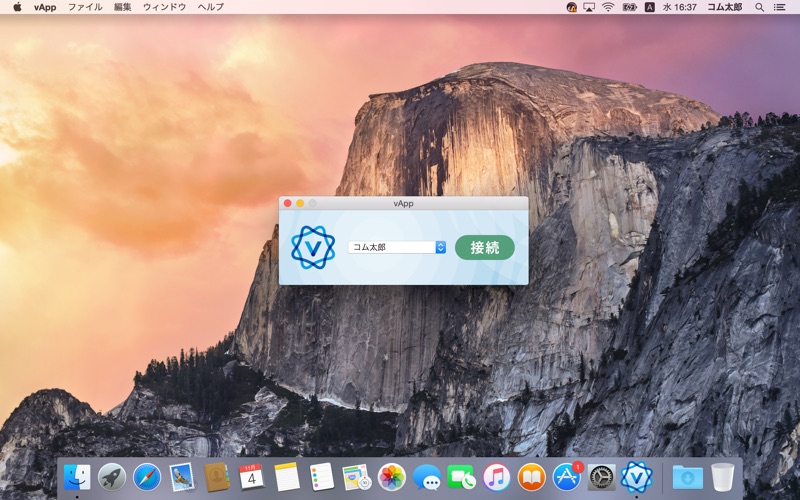This screenshot has width=800, height=500.
Task: Open the 編集 menu
Action: (x=122, y=7)
